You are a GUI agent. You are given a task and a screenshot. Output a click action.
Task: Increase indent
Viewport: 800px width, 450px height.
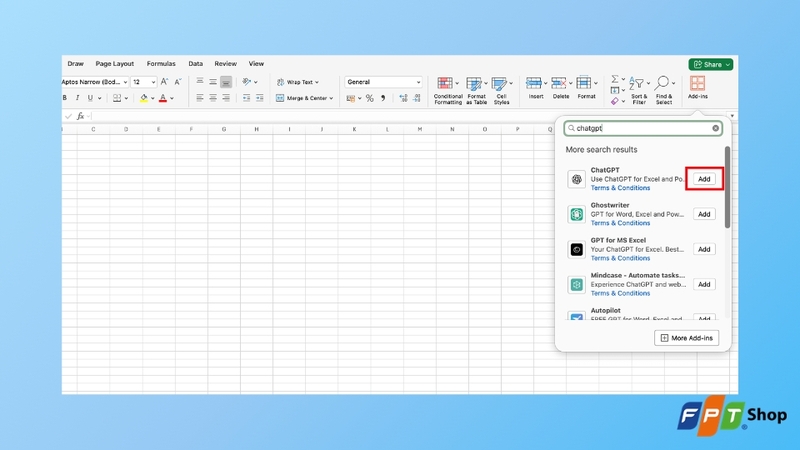(259, 98)
